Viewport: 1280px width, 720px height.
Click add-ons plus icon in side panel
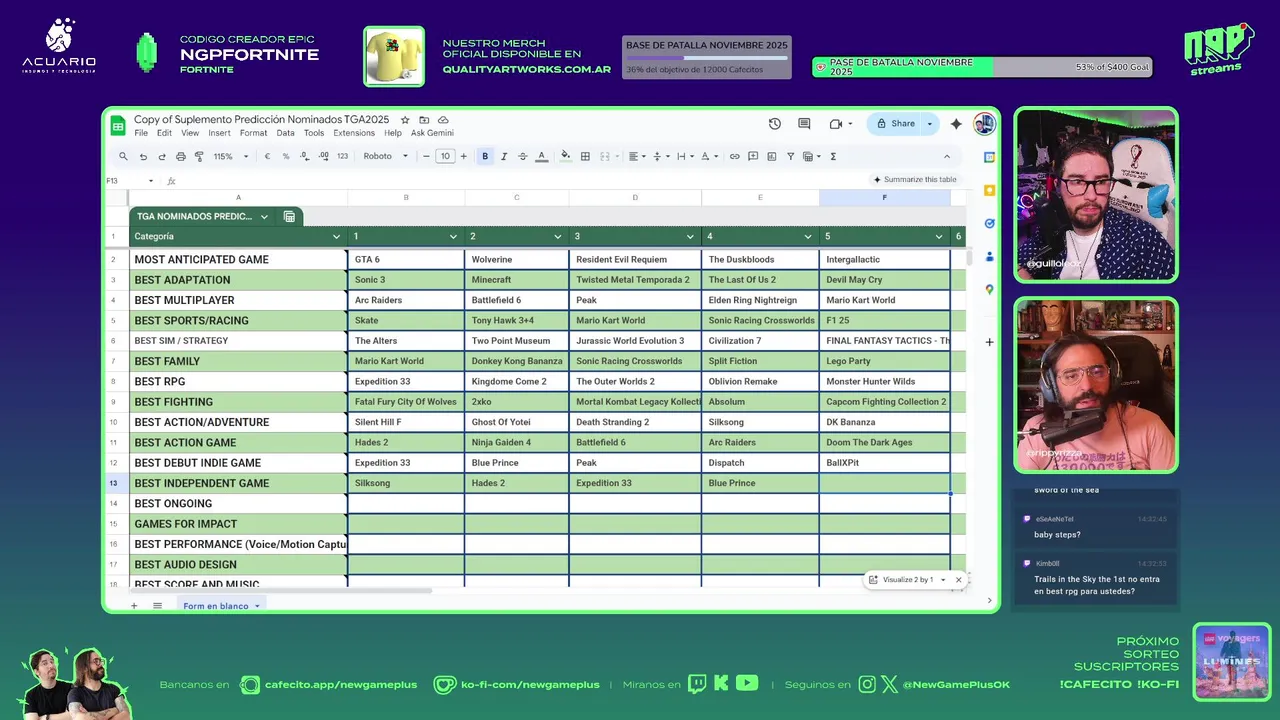(989, 342)
